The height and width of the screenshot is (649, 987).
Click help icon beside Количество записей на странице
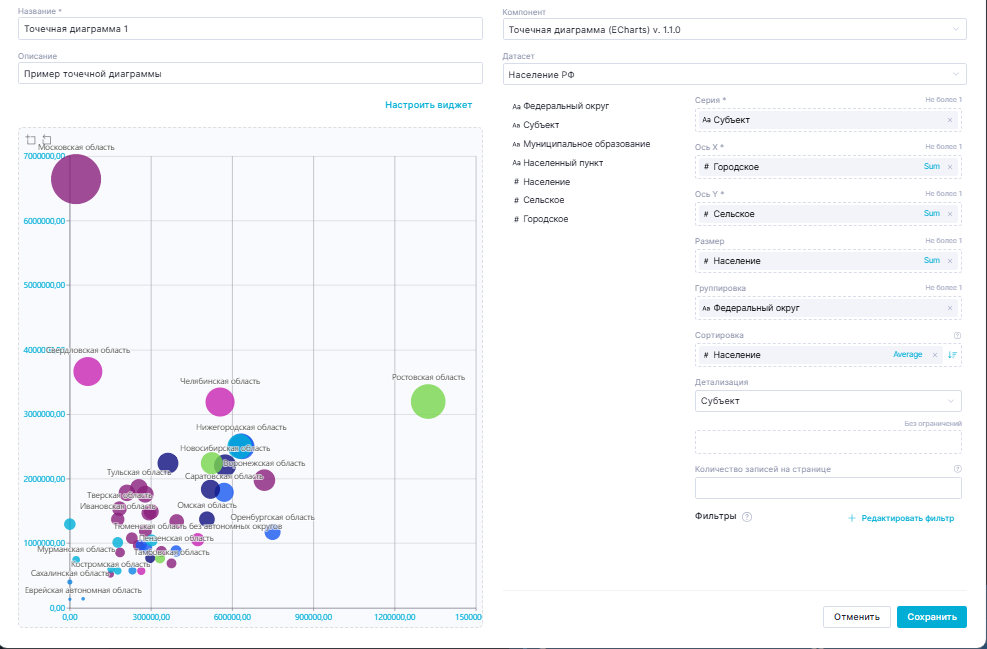click(957, 468)
